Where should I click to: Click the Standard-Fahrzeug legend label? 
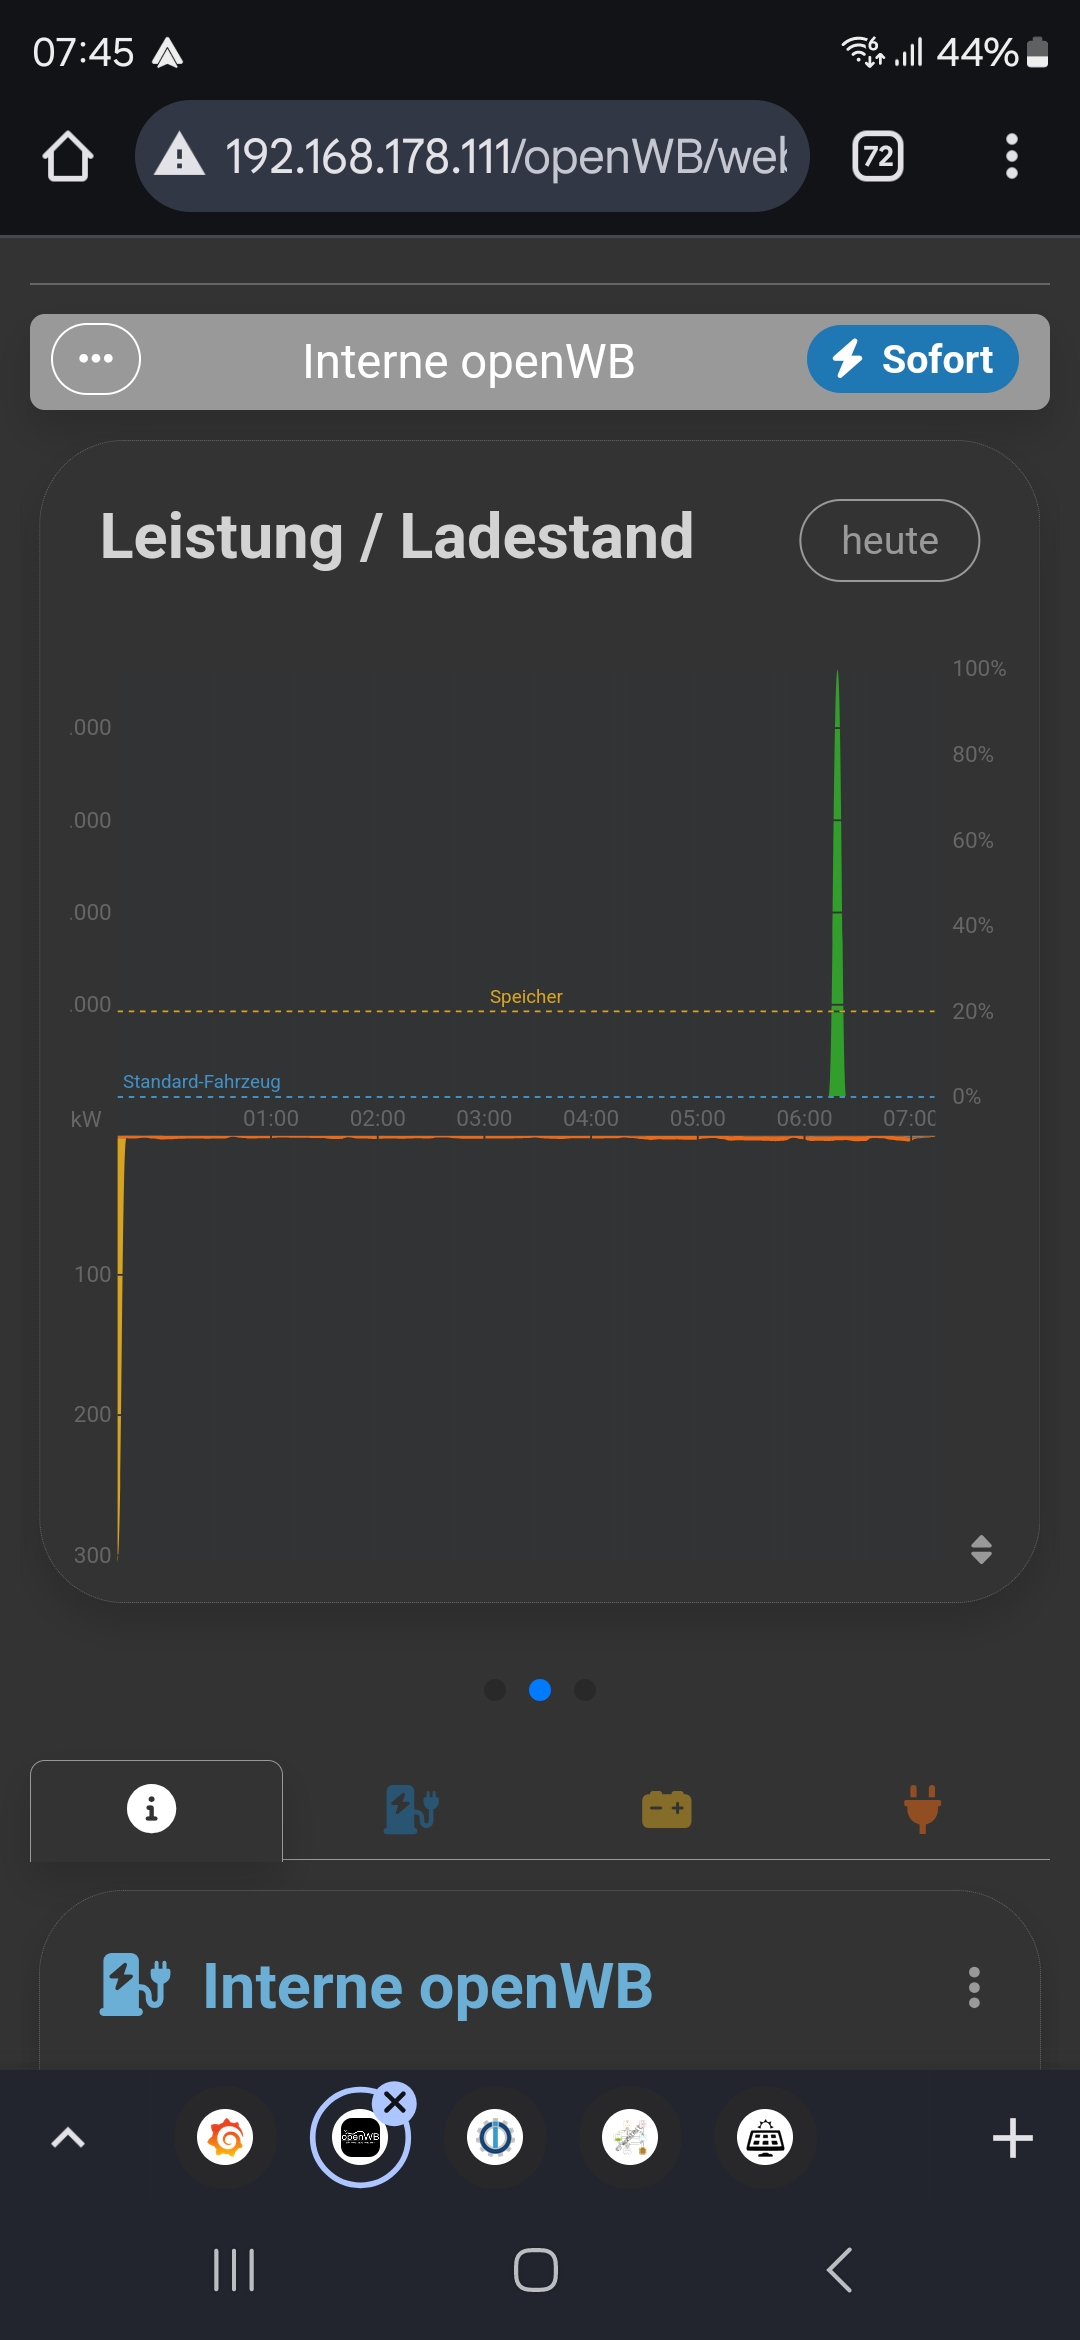tap(201, 1082)
